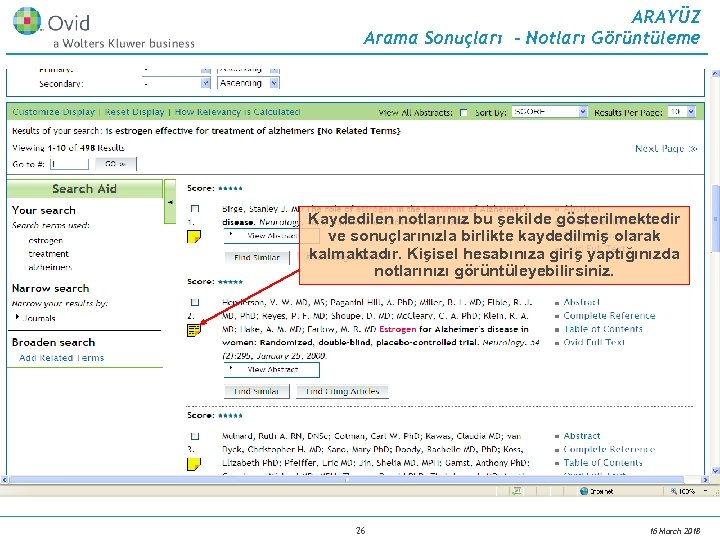
Task: Click the Internet zone globe icon
Action: tap(584, 491)
